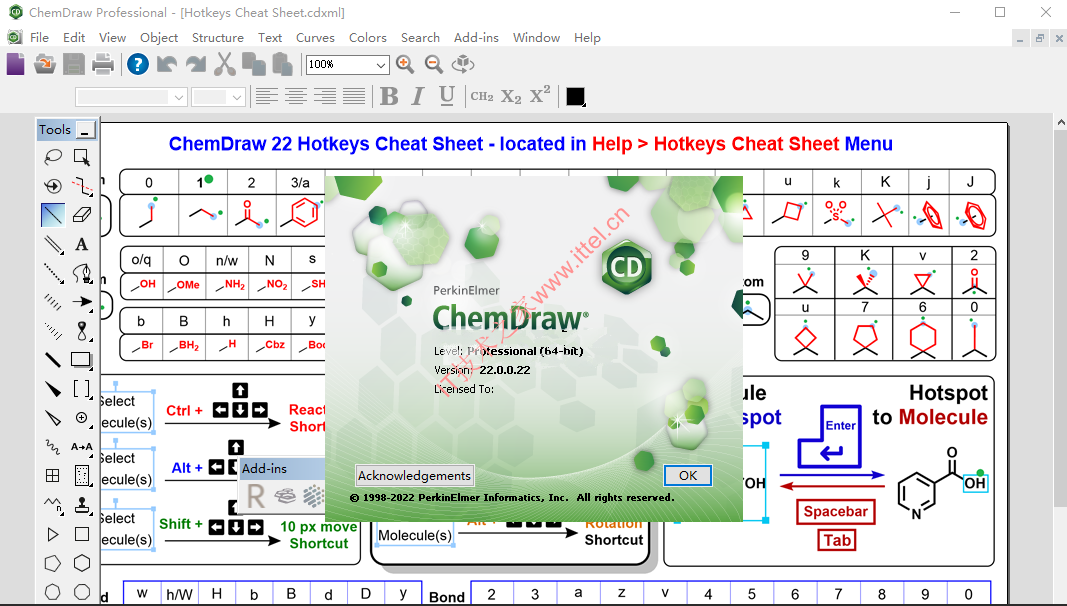Create a new document with purple page icon
Image resolution: width=1067 pixels, height=606 pixels.
click(16, 64)
